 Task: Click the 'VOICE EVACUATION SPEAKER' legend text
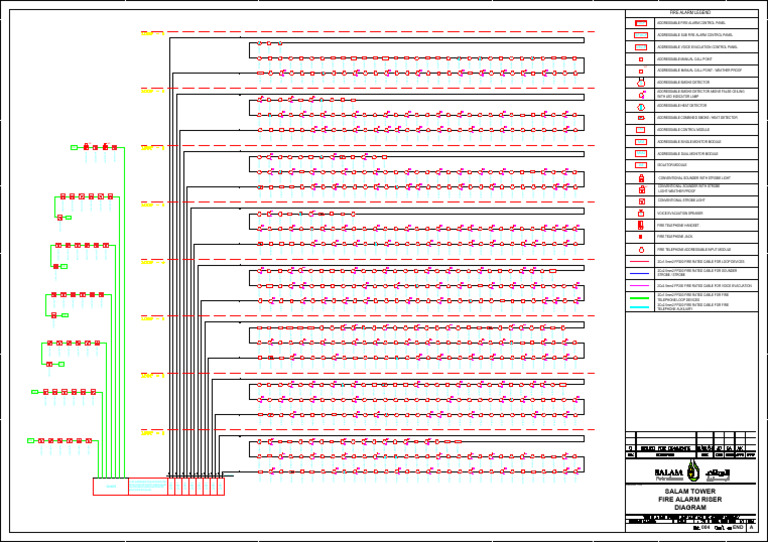(x=680, y=213)
